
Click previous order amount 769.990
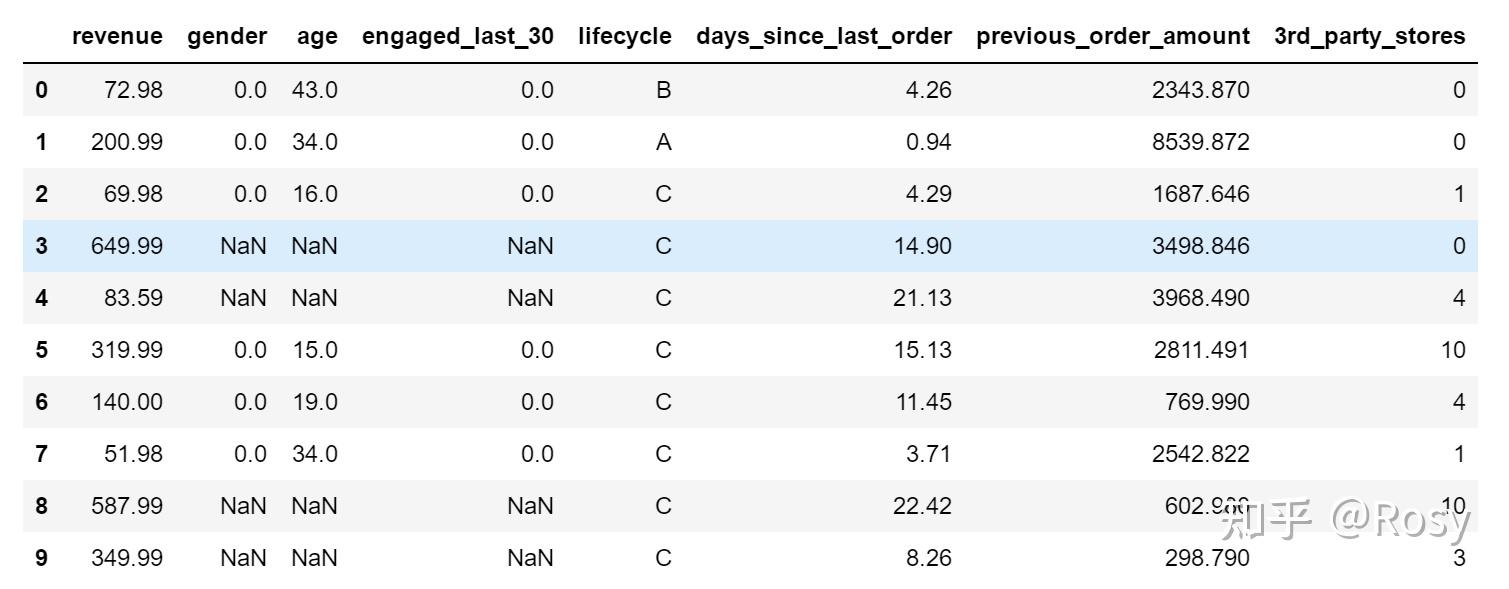point(1207,402)
